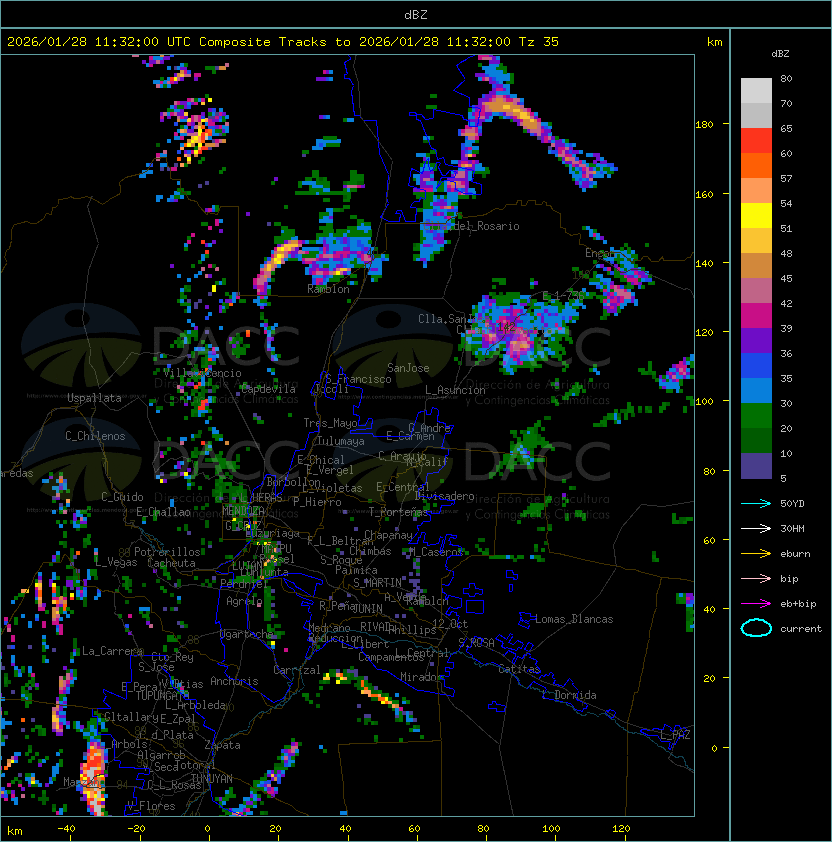The image size is (832, 842).
Task: Click the slate violet 5–10 dBZ swatch
Action: [x=756, y=466]
